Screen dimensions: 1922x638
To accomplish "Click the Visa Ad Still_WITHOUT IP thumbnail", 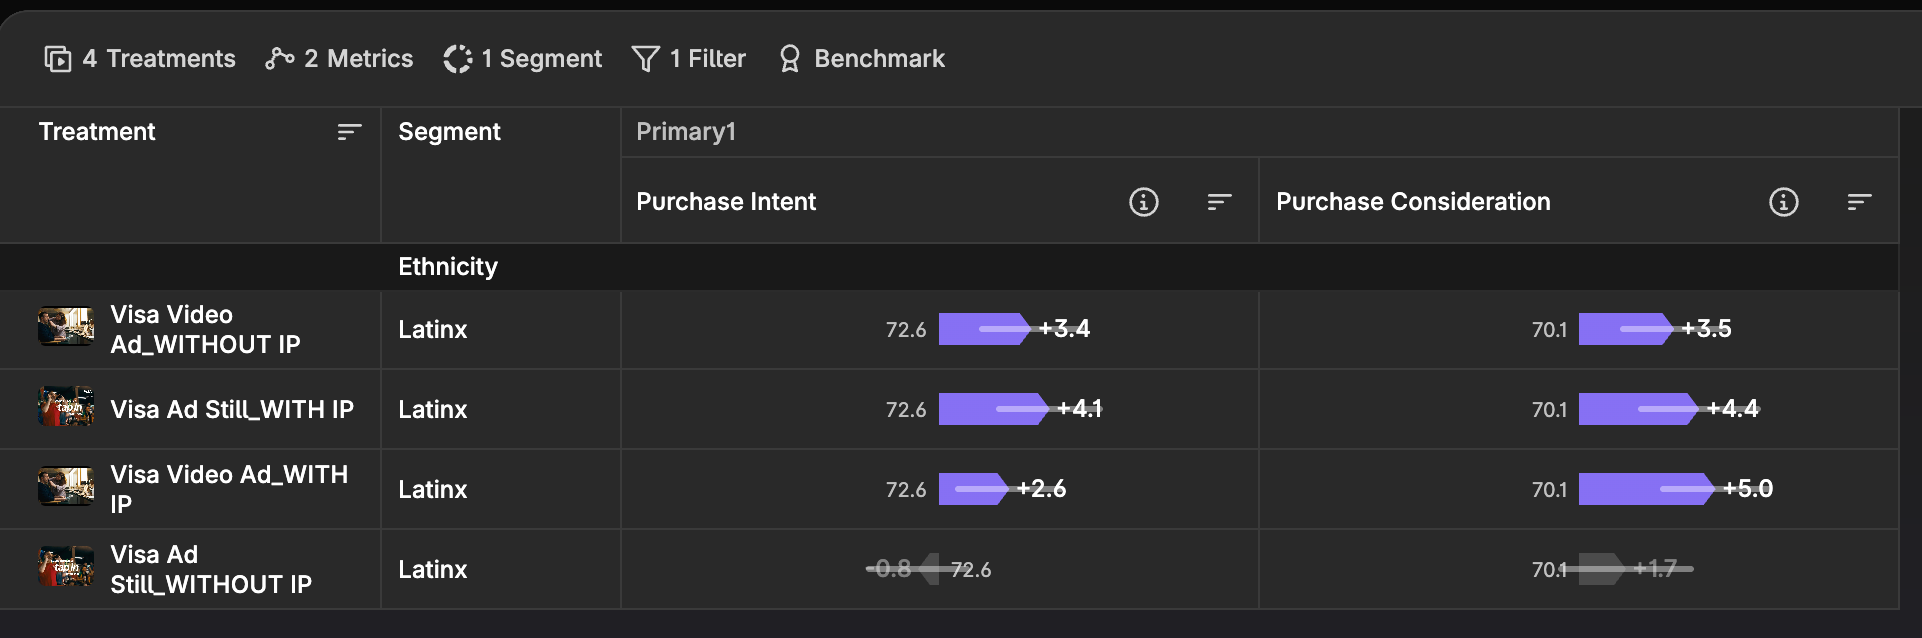I will coord(66,566).
